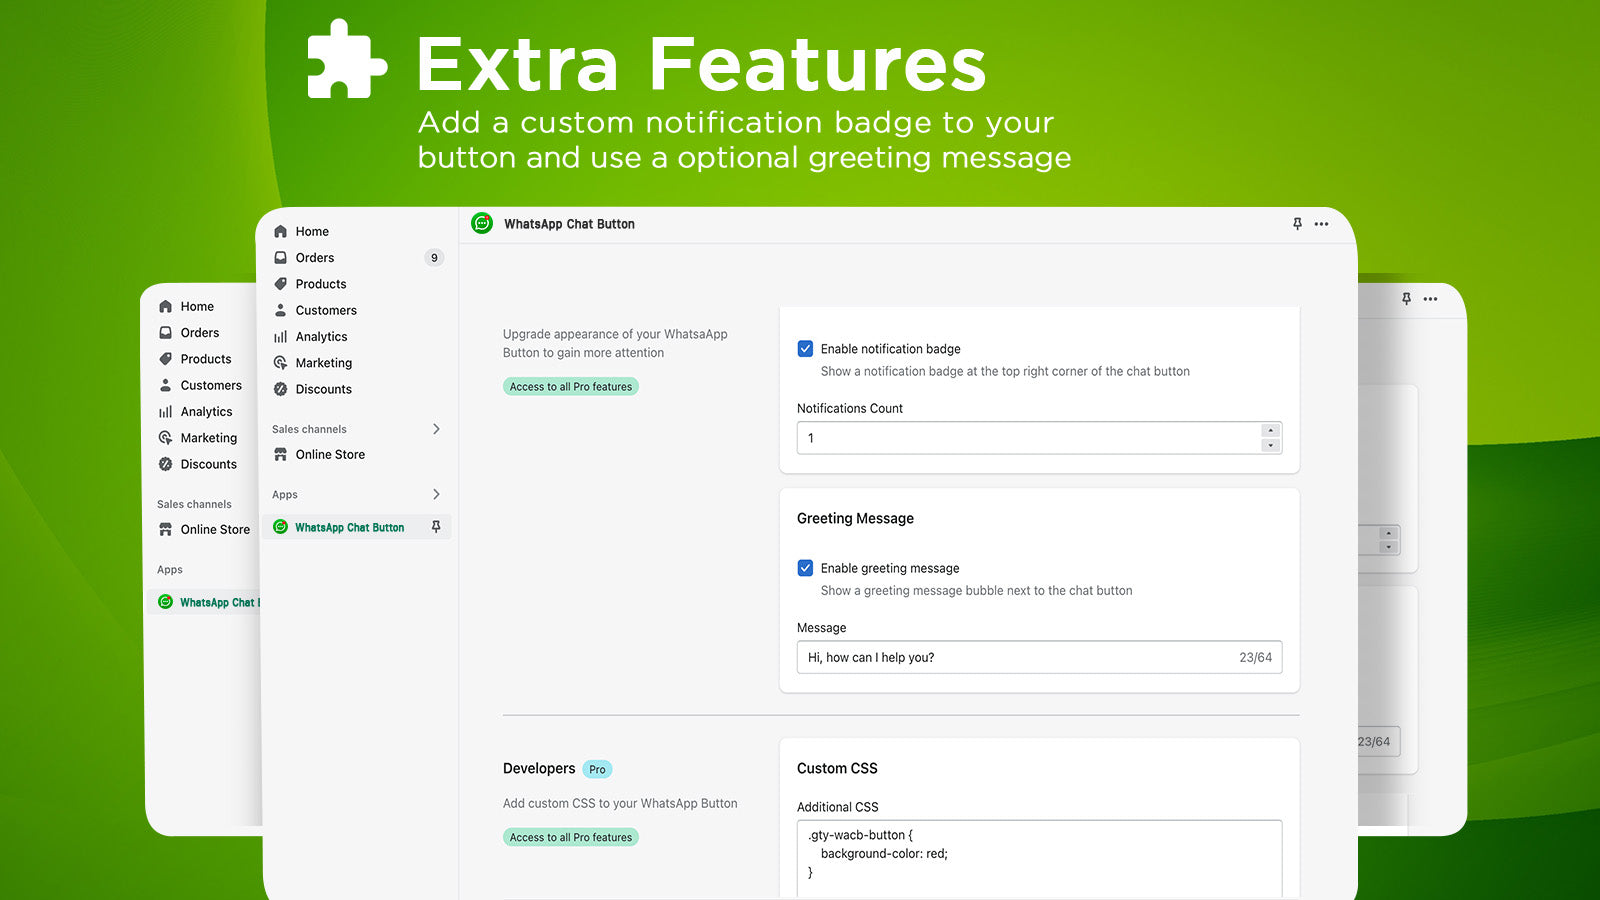This screenshot has height=900, width=1600.
Task: Click the Pro badge next to Developers
Action: pos(596,769)
